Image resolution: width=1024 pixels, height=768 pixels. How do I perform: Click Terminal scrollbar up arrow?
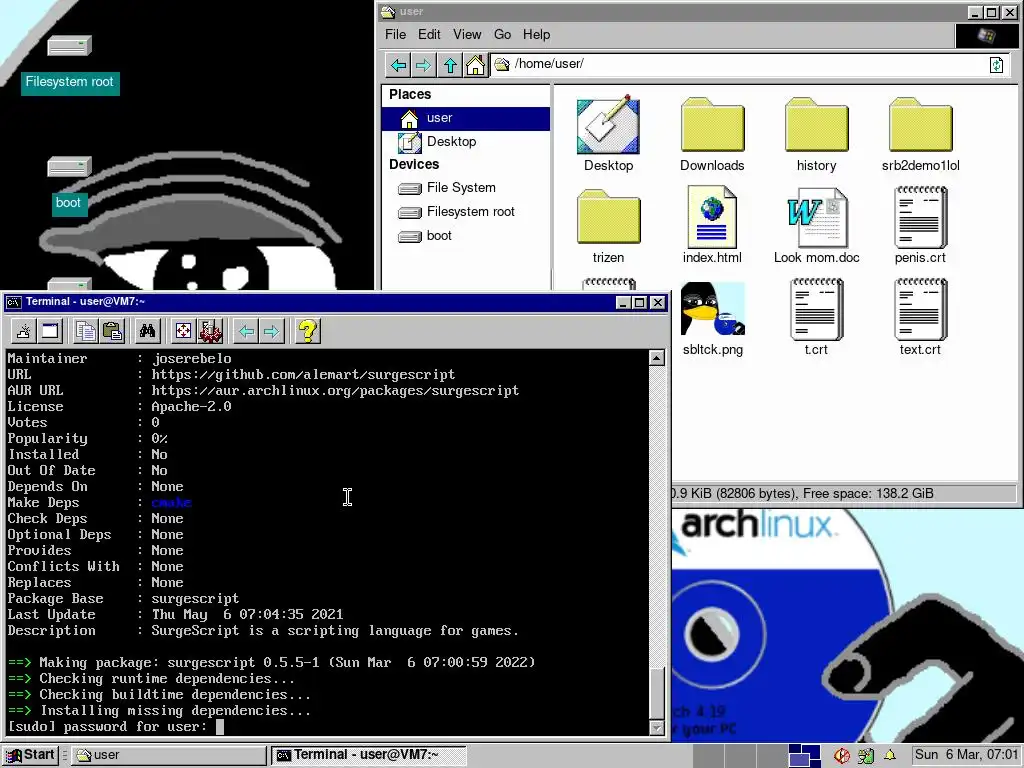[x=657, y=358]
